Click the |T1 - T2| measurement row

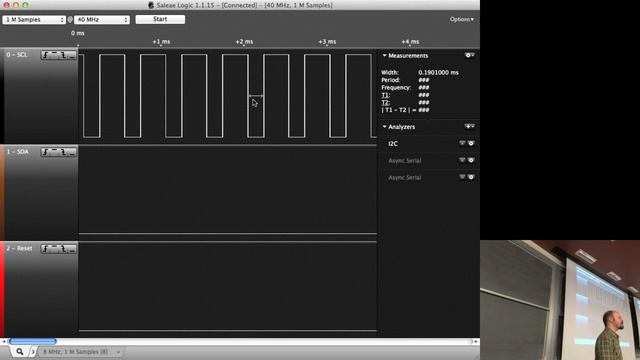405,110
